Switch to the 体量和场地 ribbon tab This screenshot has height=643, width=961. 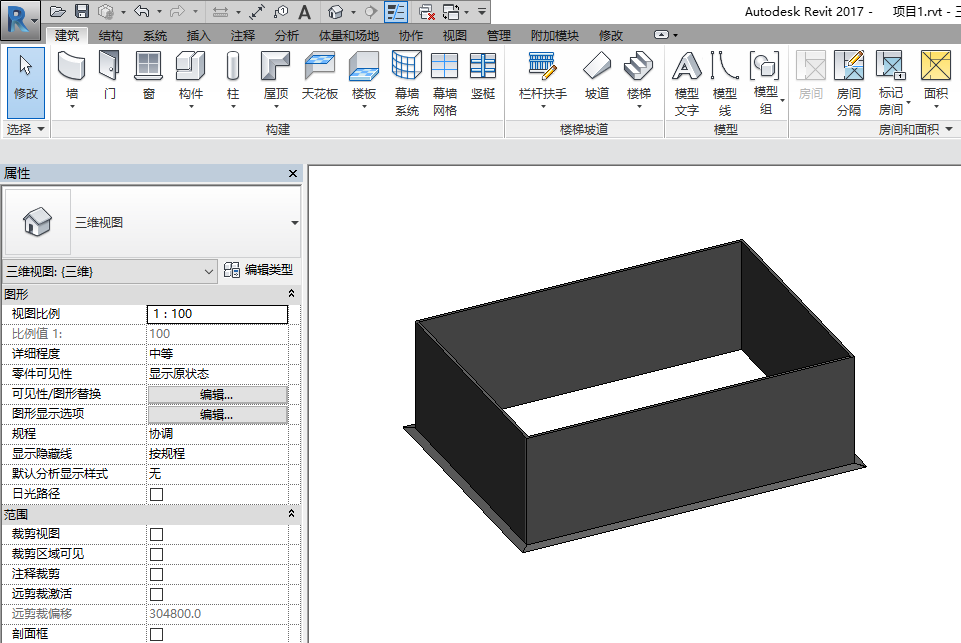point(349,36)
